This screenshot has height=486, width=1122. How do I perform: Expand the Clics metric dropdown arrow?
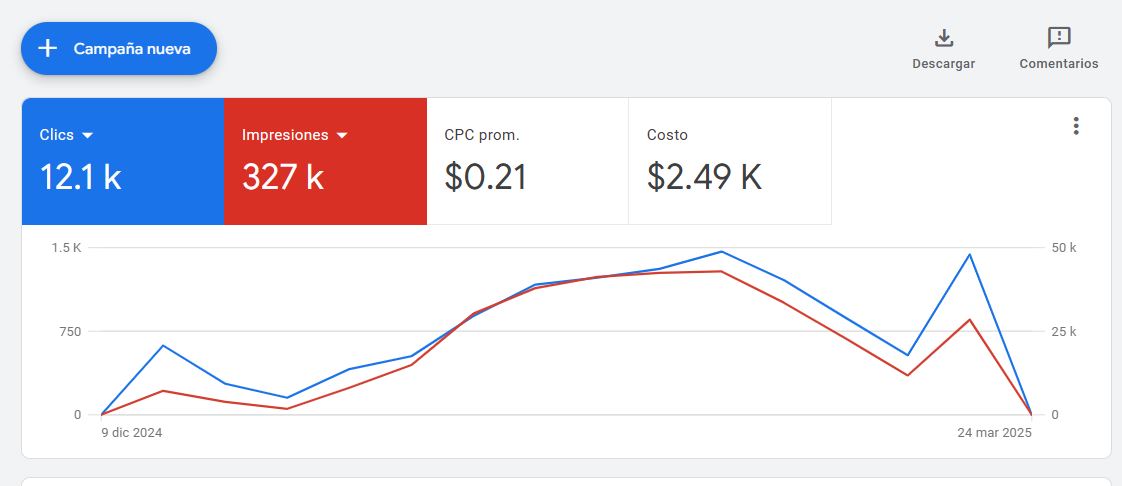coord(87,135)
